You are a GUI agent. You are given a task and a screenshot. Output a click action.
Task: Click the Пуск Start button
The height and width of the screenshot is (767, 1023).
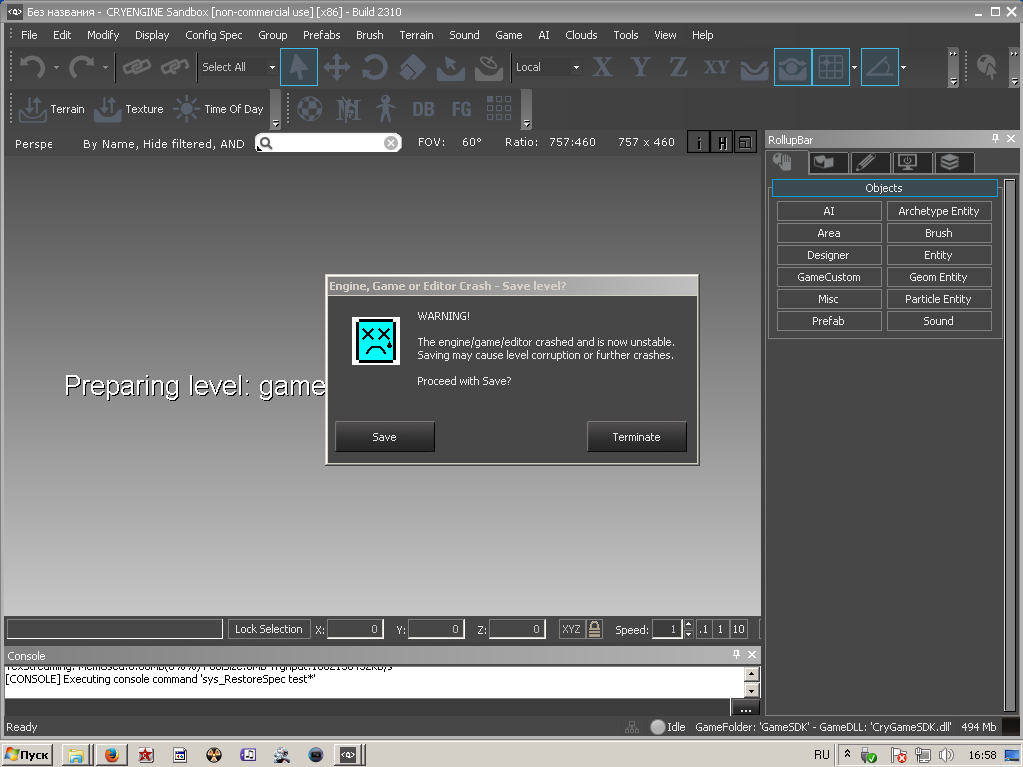tap(28, 755)
